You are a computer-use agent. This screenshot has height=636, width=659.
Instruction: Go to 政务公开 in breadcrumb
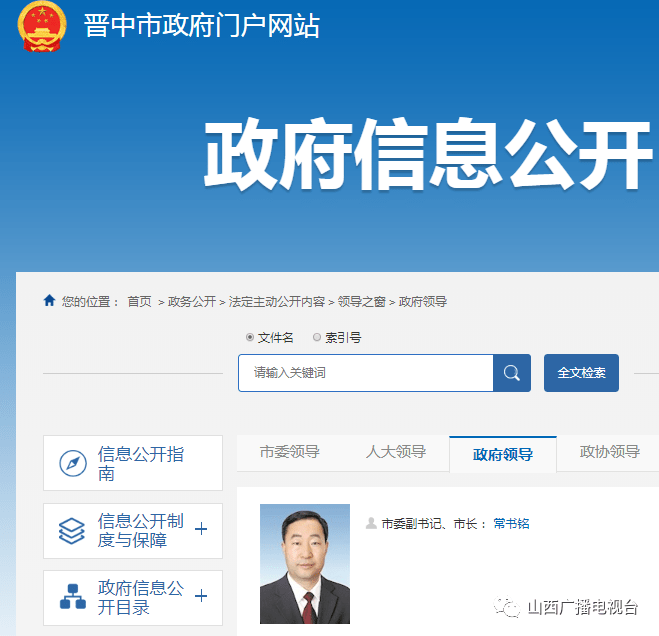pyautogui.click(x=192, y=301)
